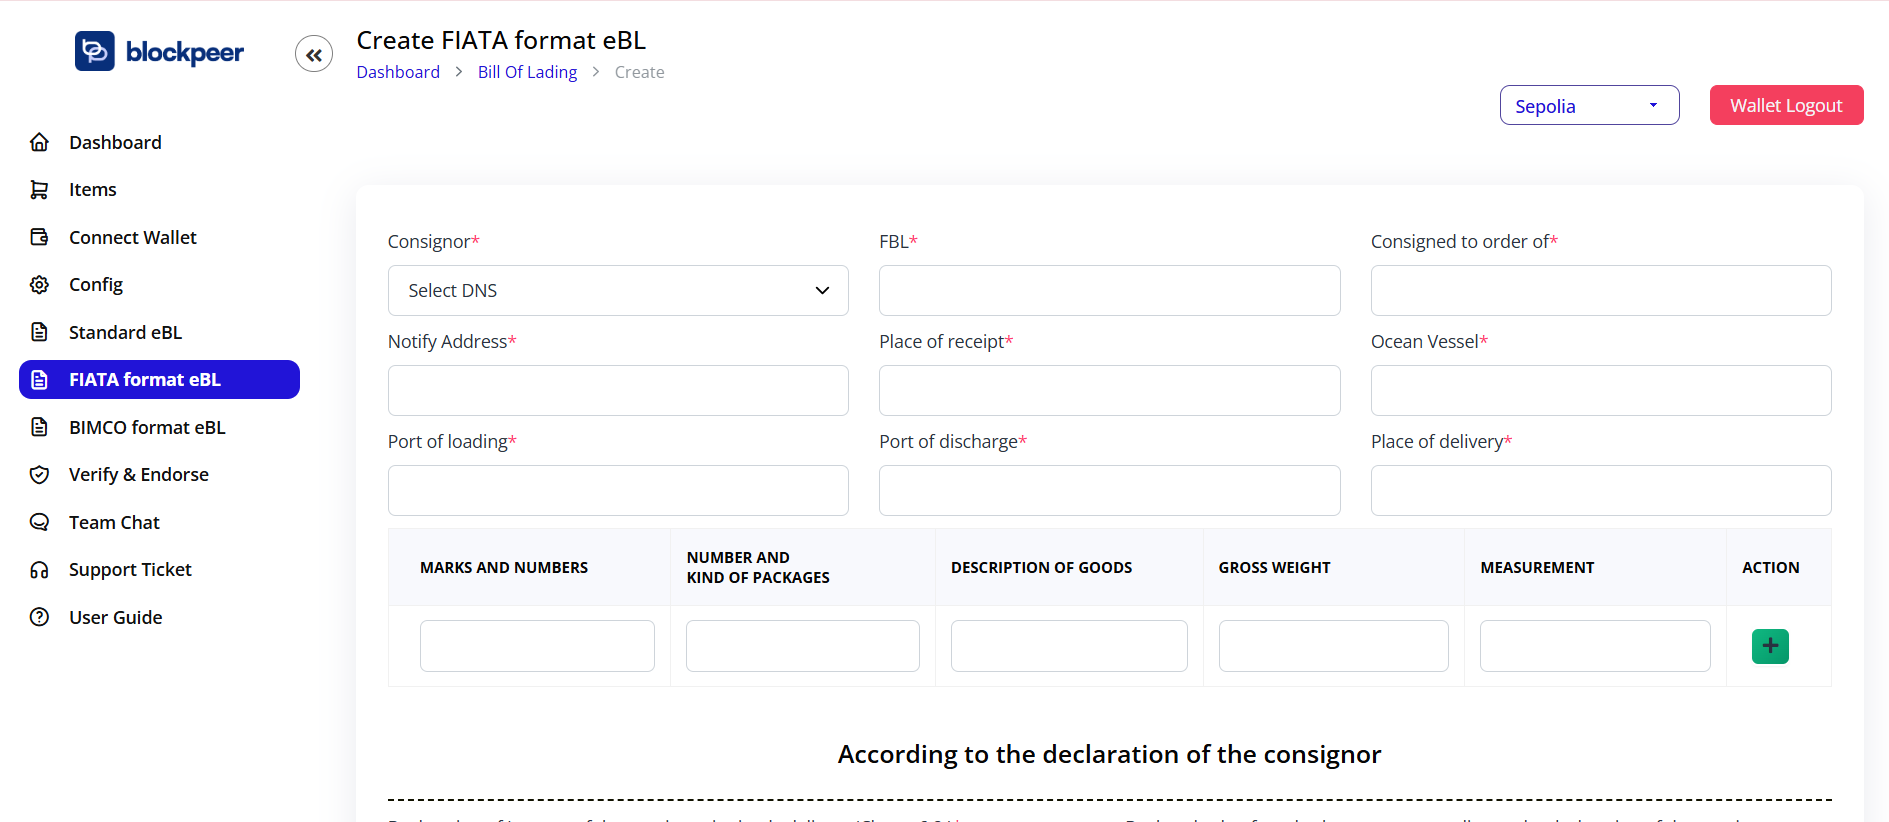Open the Consignor Select DNS dropdown
The height and width of the screenshot is (822, 1889).
[x=618, y=290]
